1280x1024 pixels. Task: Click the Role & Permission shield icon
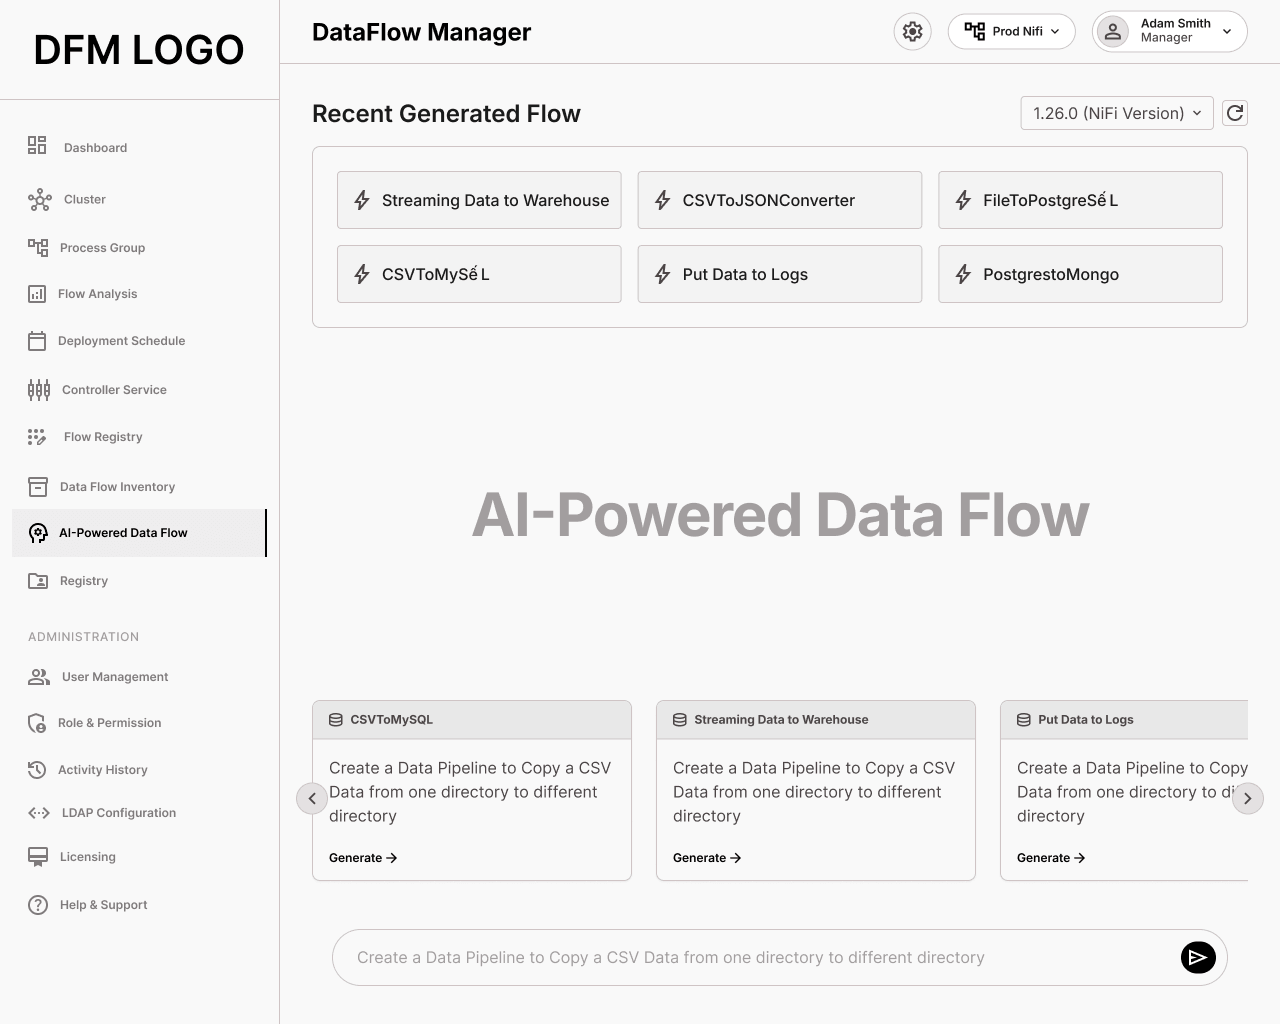(x=37, y=723)
